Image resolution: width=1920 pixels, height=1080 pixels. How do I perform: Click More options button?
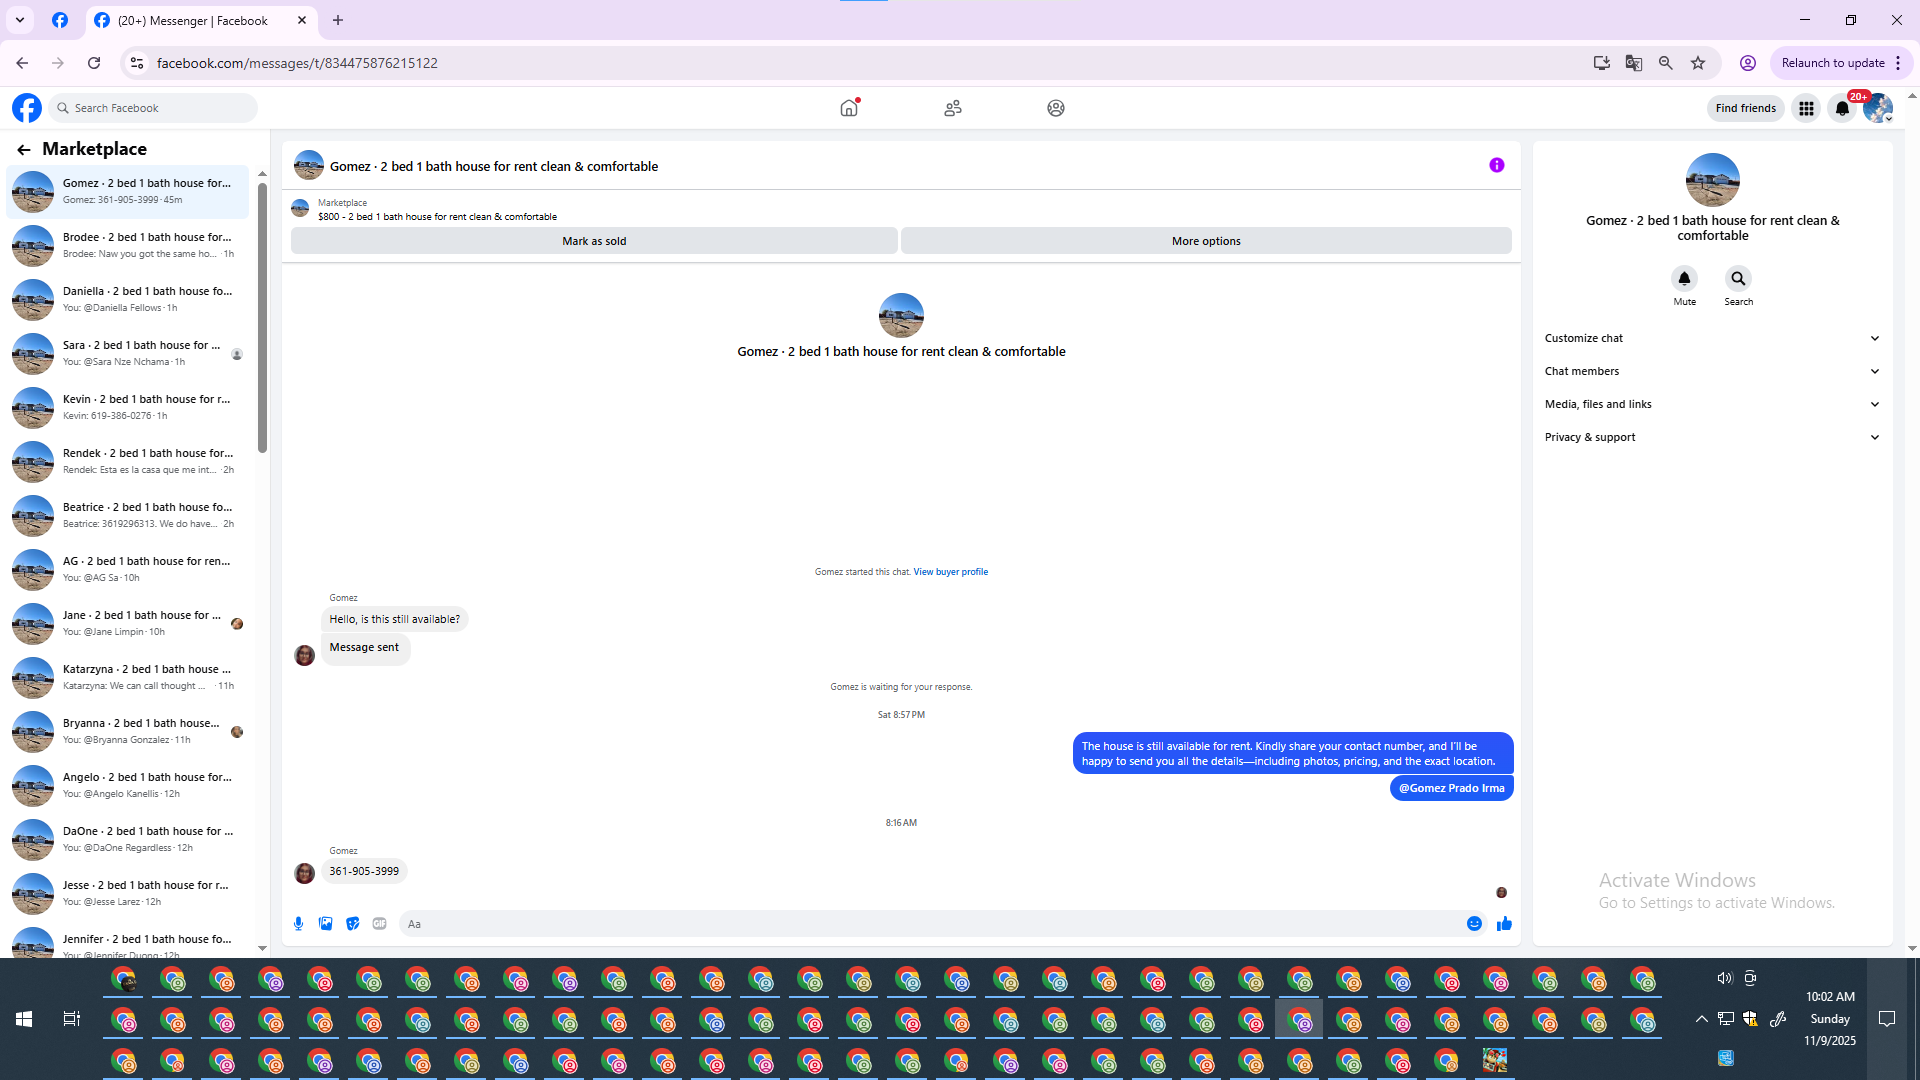[x=1206, y=242]
